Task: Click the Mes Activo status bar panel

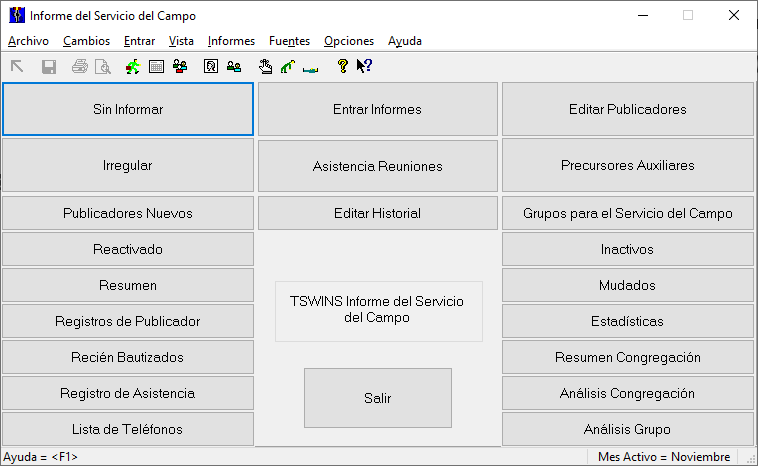Action: click(x=664, y=457)
